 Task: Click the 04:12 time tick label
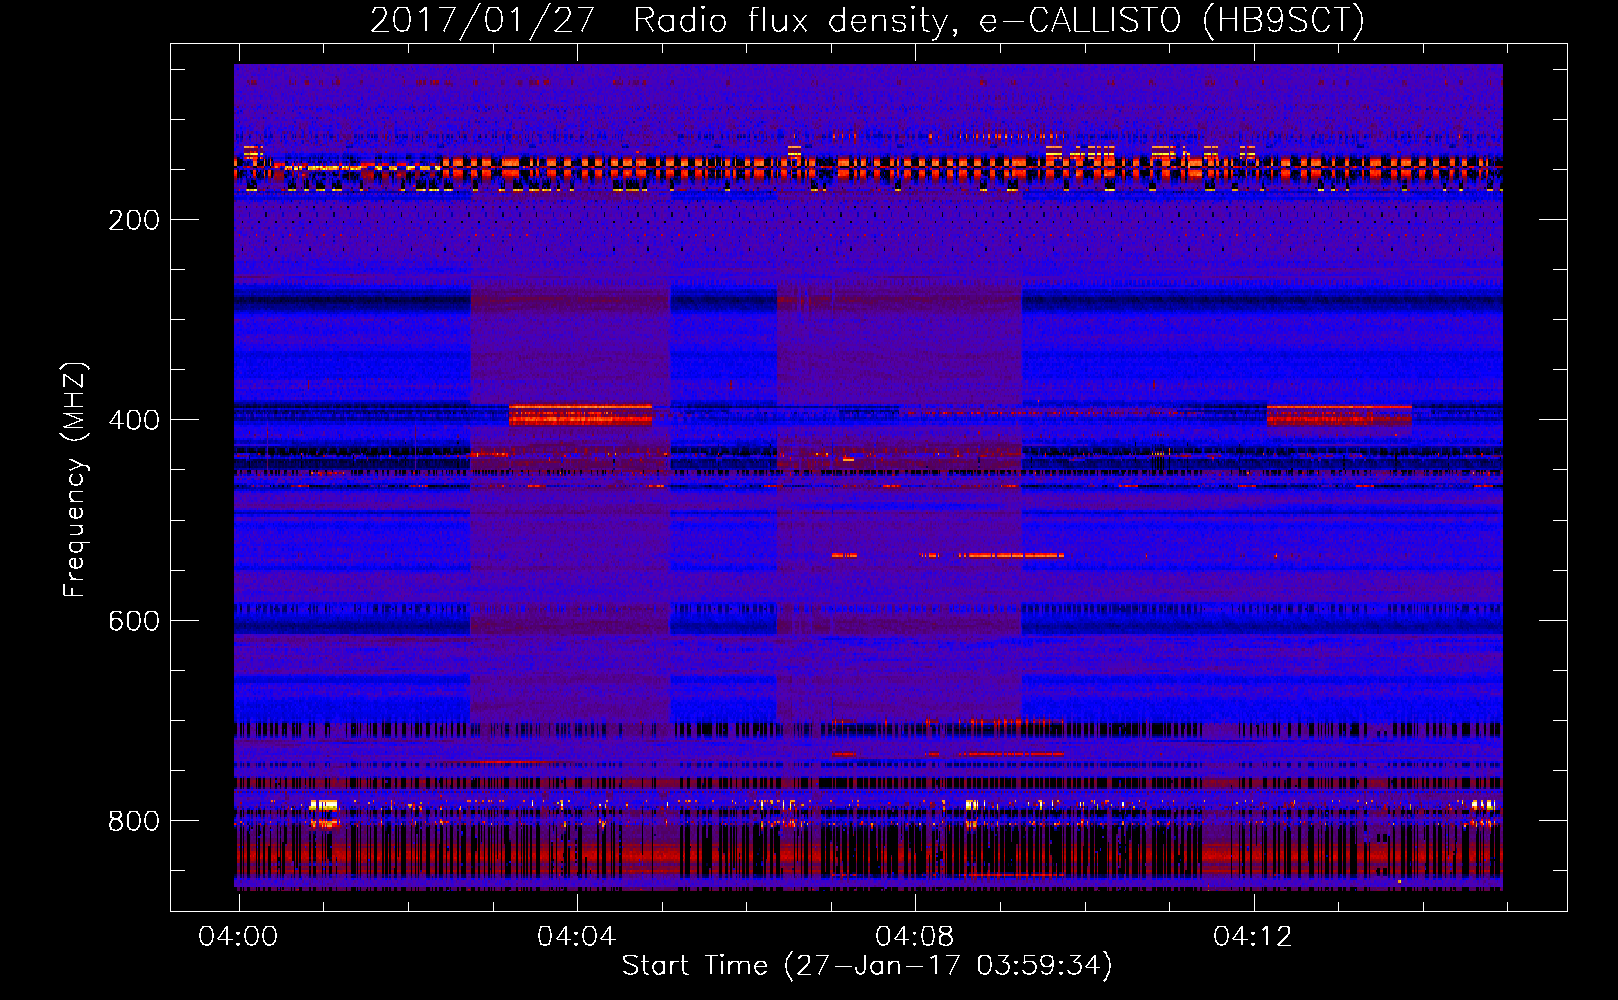point(1252,937)
